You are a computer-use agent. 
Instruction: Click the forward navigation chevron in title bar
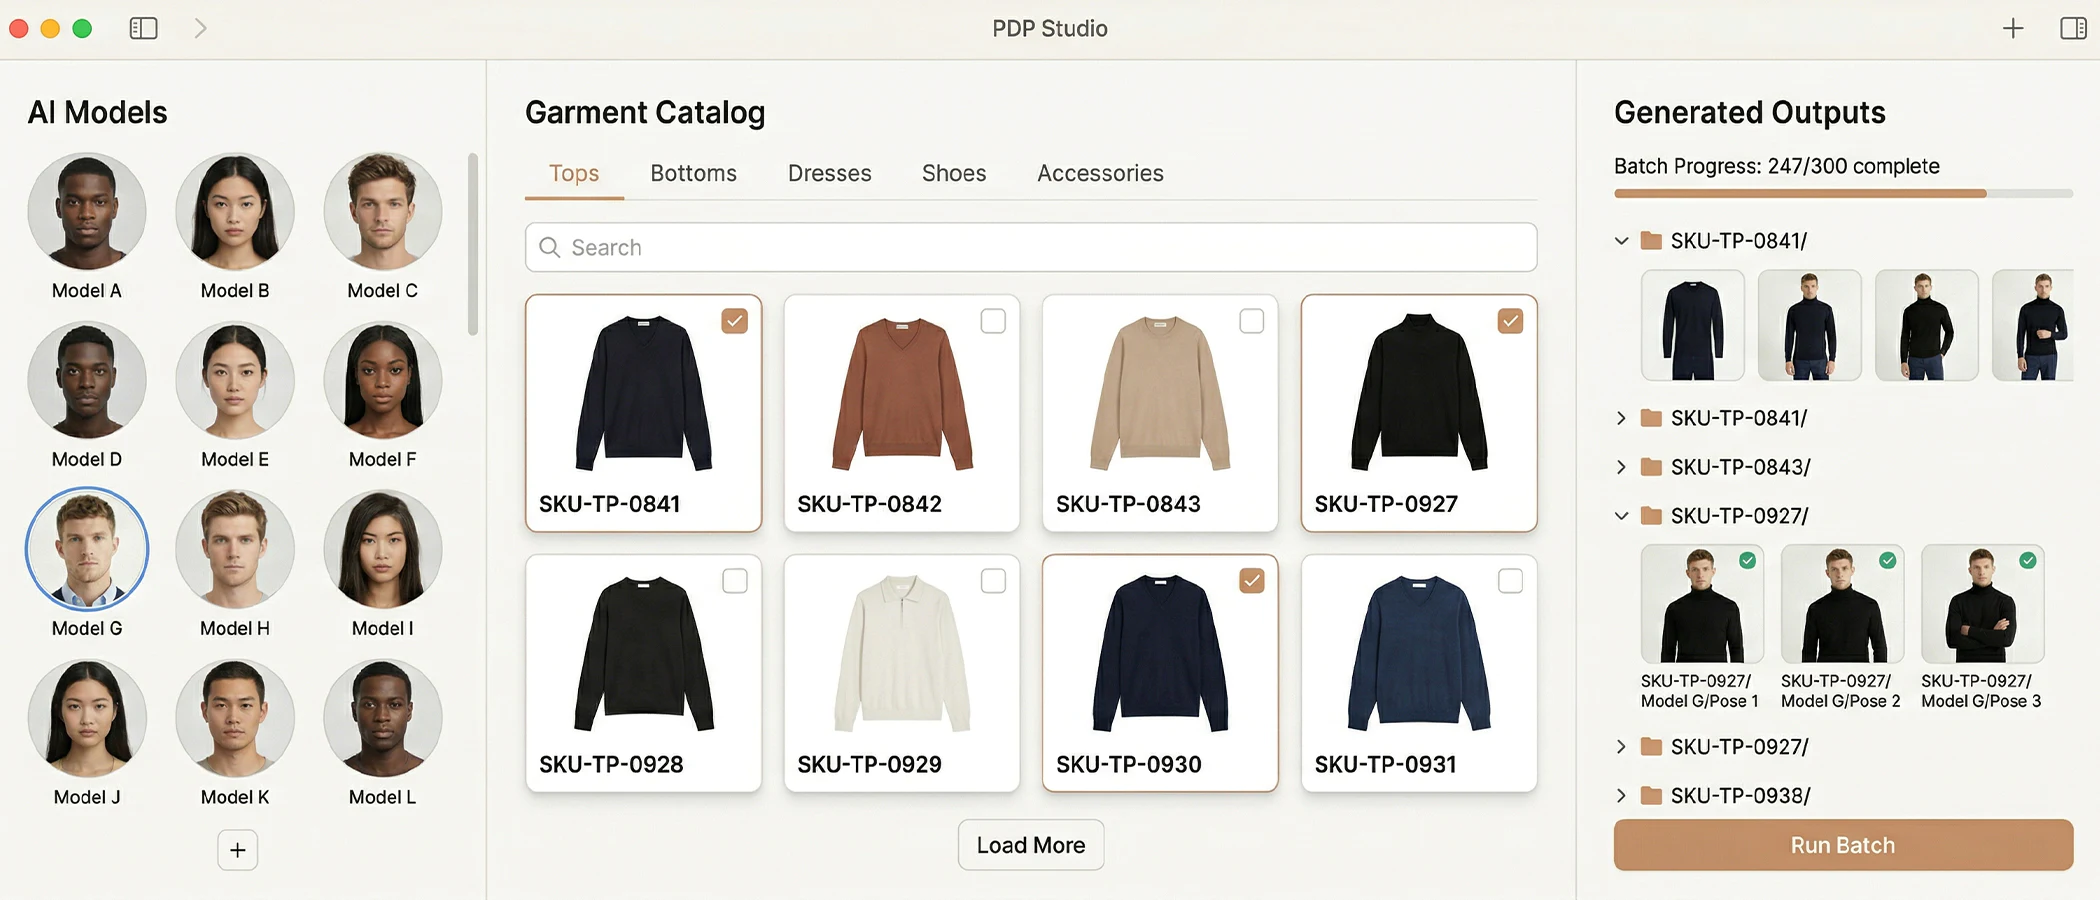coord(200,28)
